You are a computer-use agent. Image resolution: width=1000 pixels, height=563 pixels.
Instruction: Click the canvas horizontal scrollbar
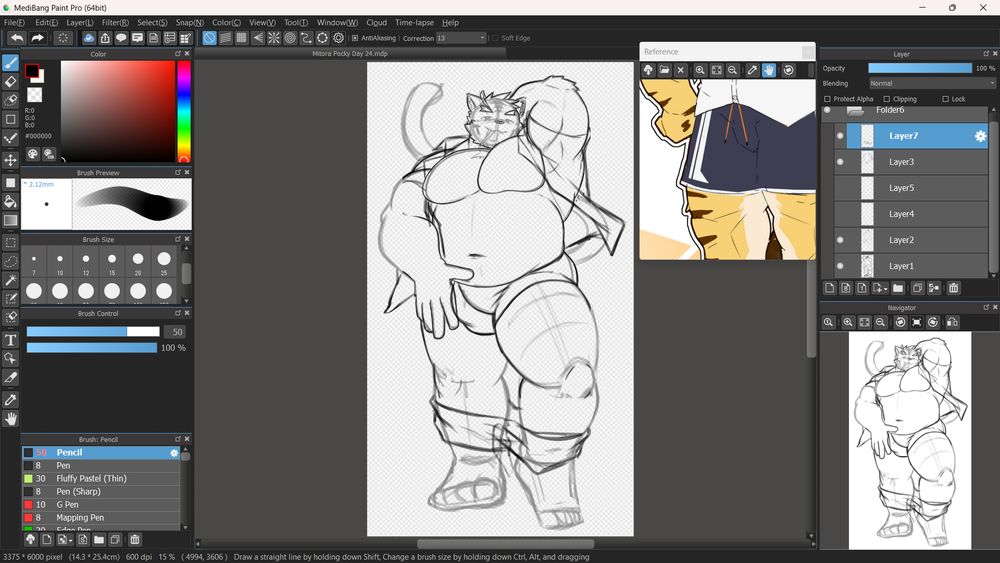(x=506, y=544)
